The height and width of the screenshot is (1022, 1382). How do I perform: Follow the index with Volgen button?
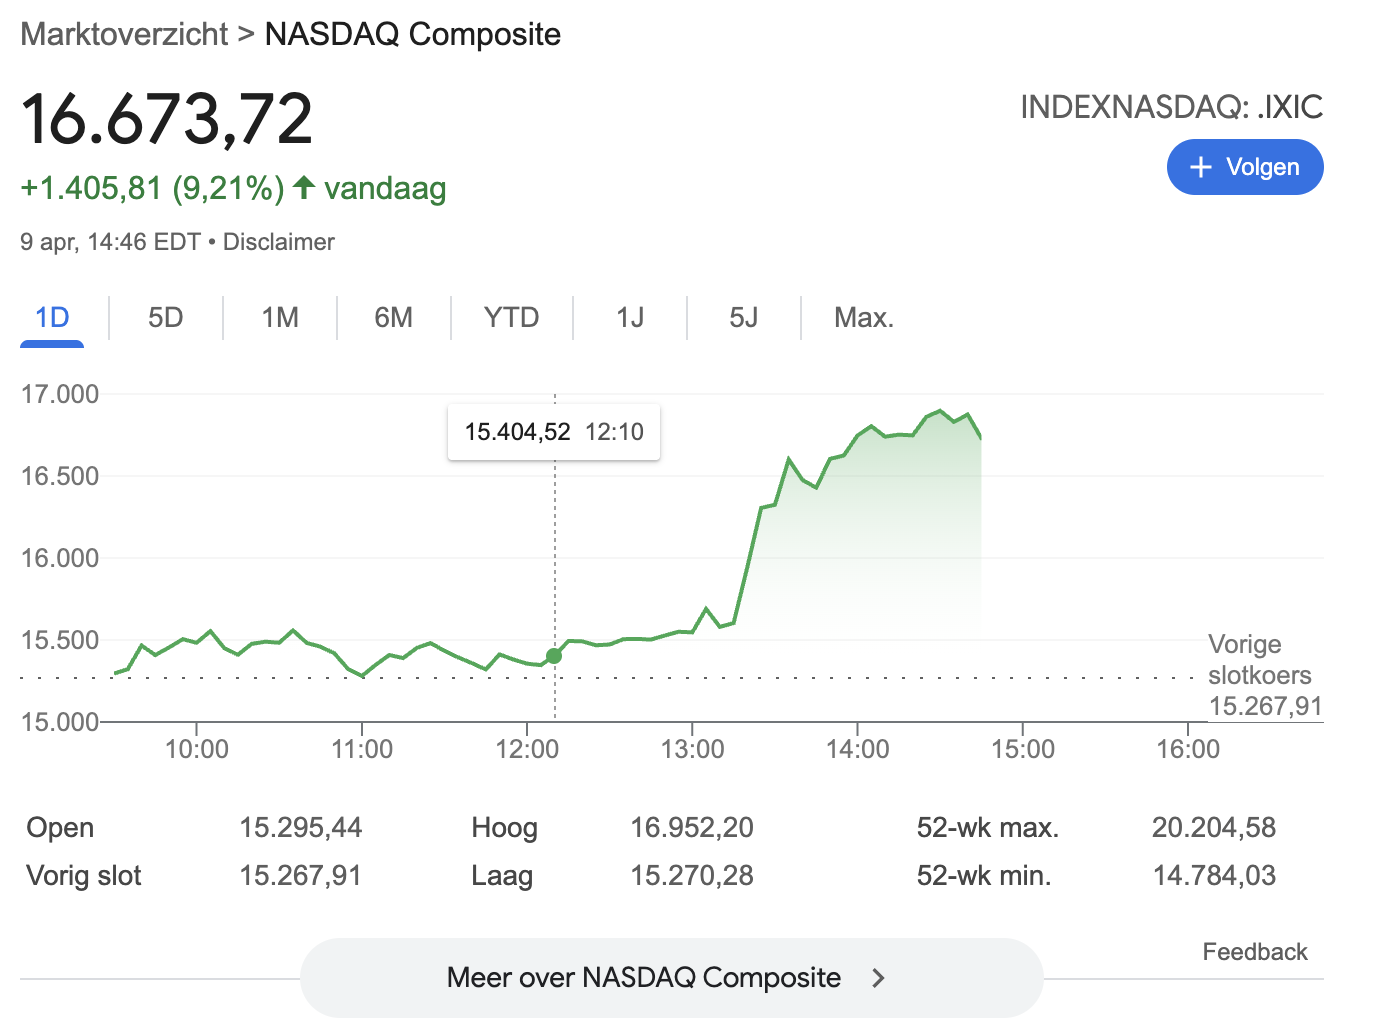pyautogui.click(x=1245, y=167)
